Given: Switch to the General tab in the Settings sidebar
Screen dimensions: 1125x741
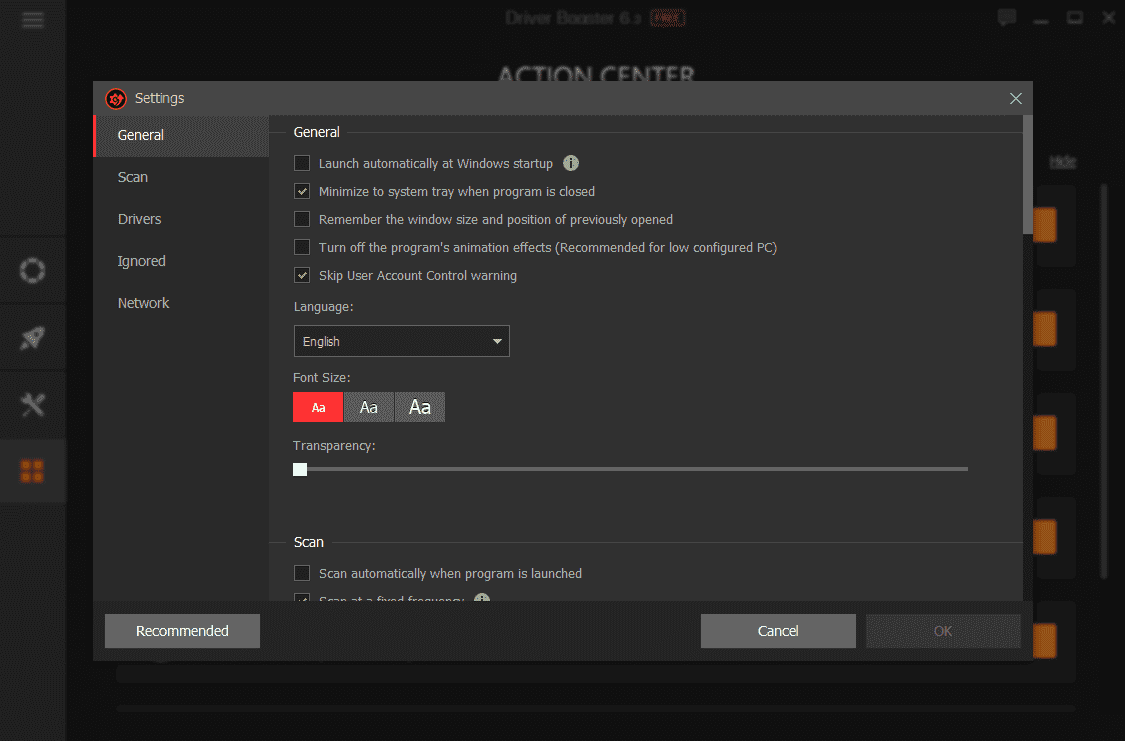Looking at the screenshot, I should click(x=182, y=135).
